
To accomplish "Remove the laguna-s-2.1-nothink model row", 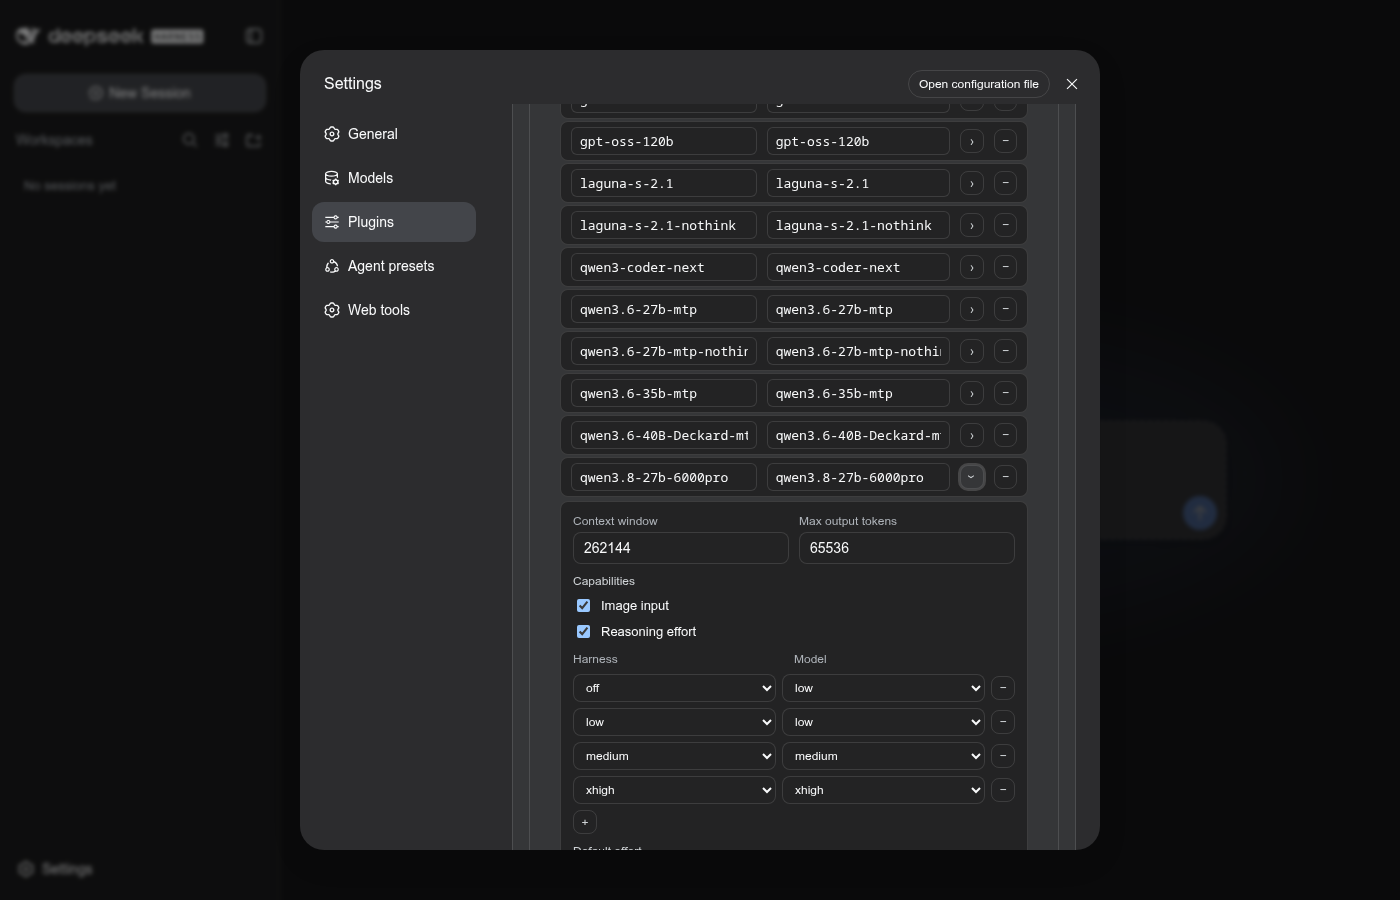I will [x=1005, y=226].
